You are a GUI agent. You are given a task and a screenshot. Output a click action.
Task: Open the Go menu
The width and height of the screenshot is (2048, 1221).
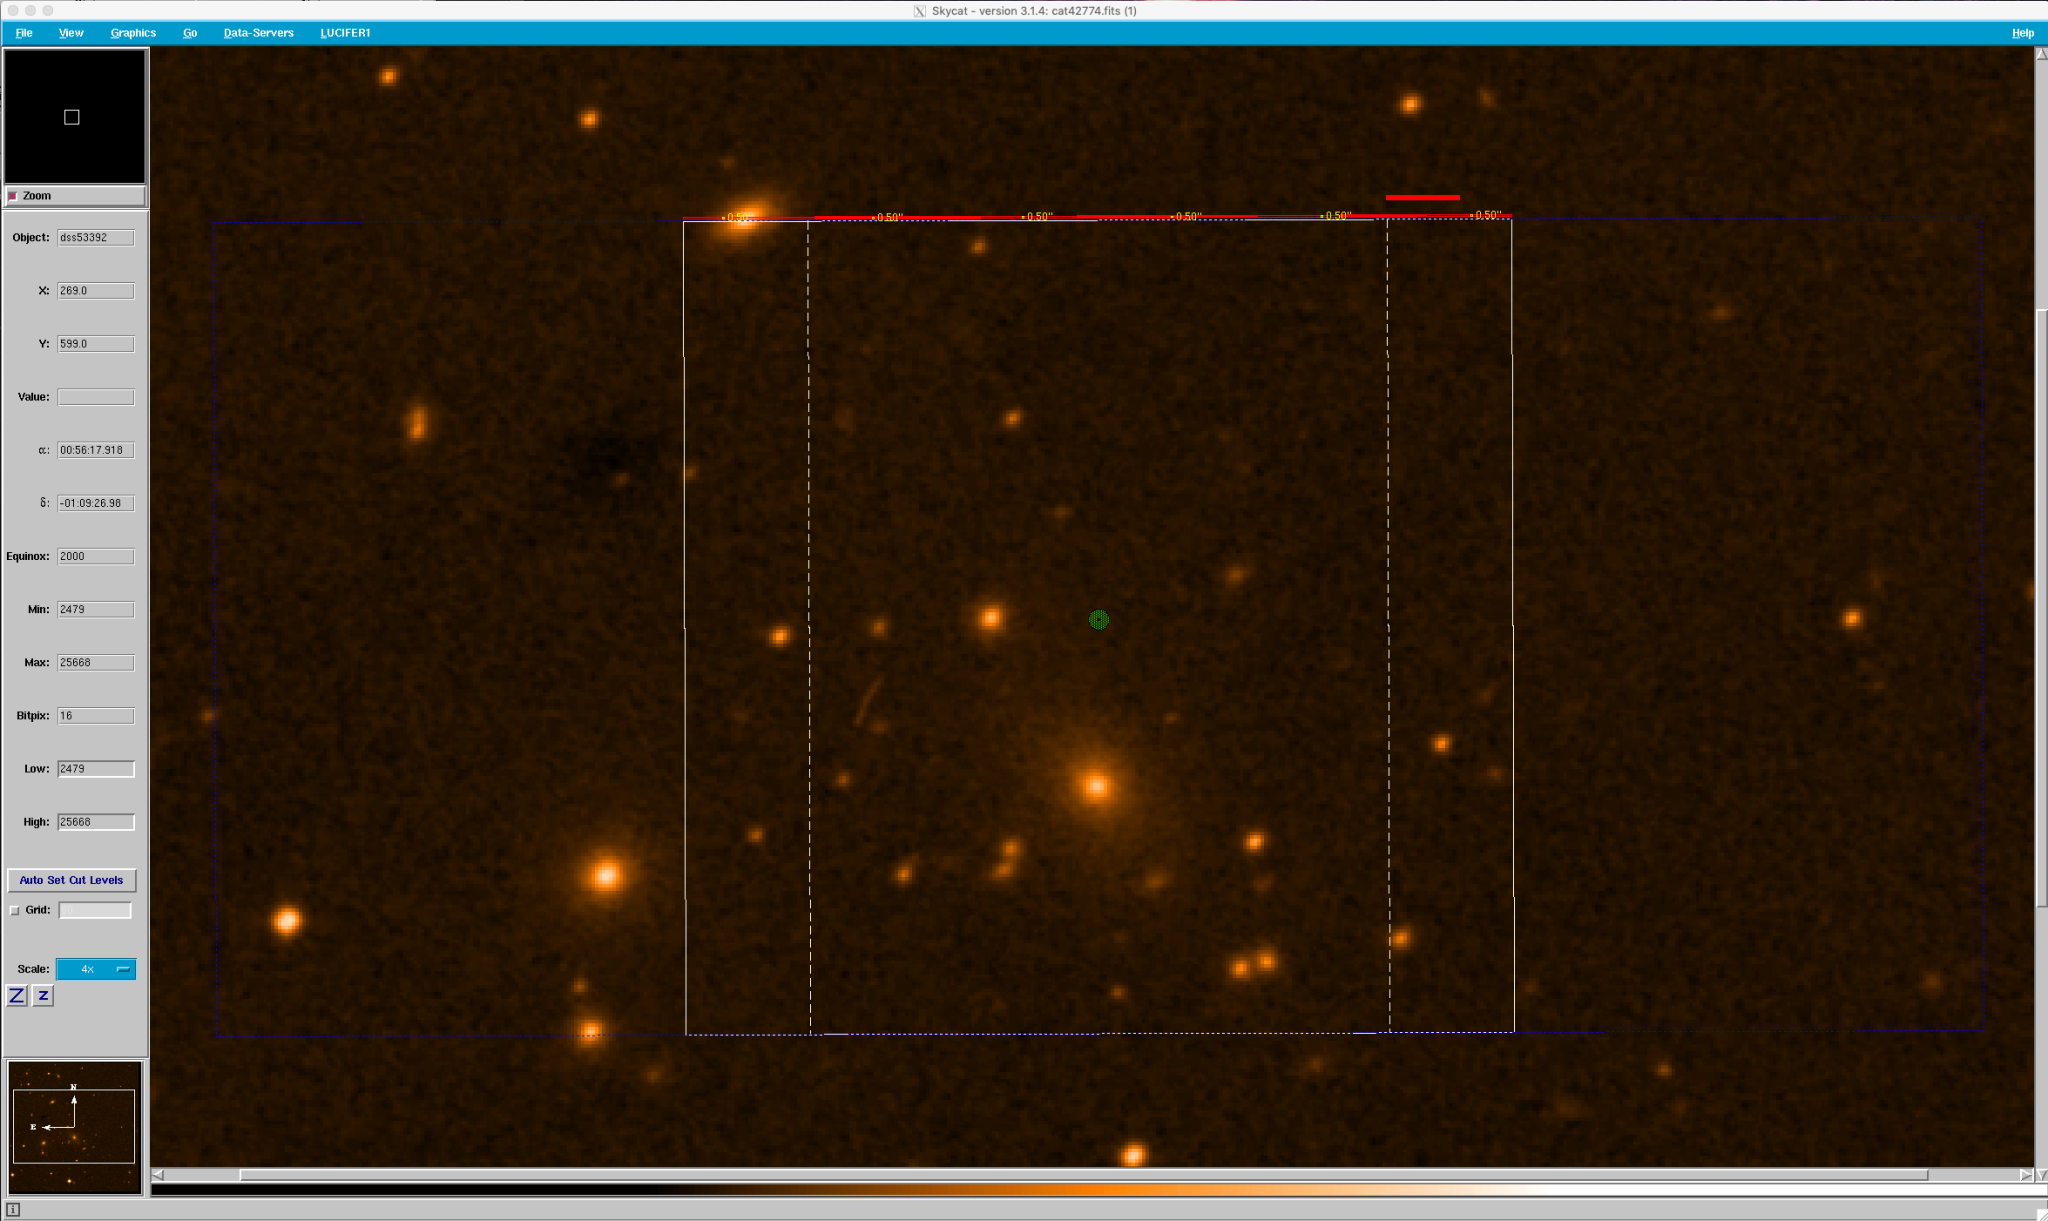coord(190,33)
